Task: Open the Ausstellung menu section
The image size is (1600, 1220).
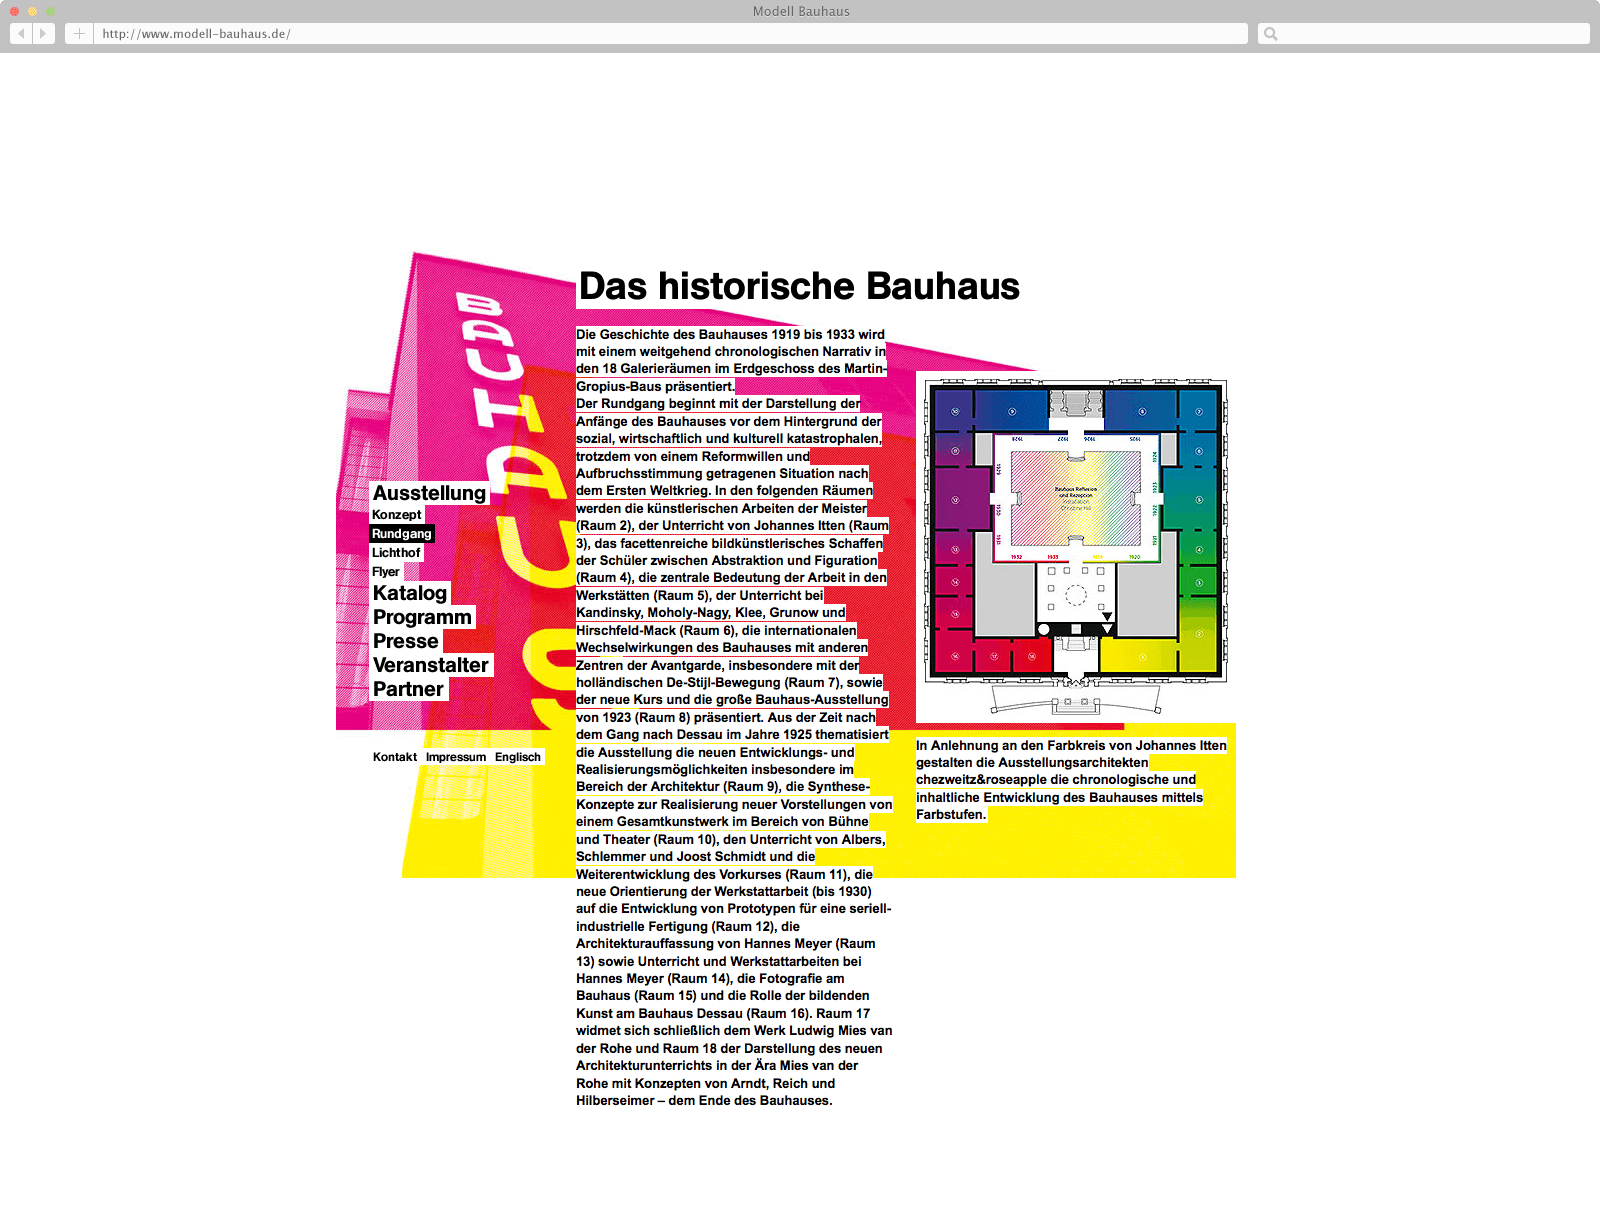Action: [x=429, y=493]
